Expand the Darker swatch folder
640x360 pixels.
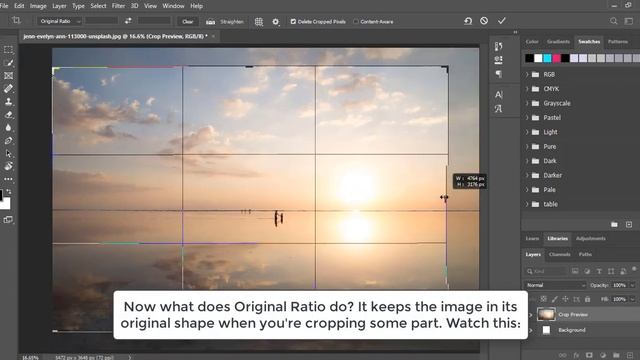(527, 175)
